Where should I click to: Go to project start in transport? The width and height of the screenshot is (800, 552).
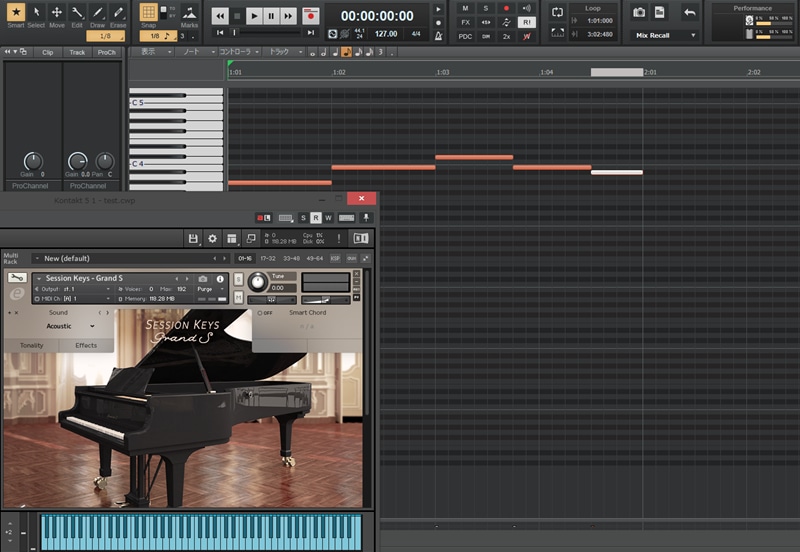(220, 33)
